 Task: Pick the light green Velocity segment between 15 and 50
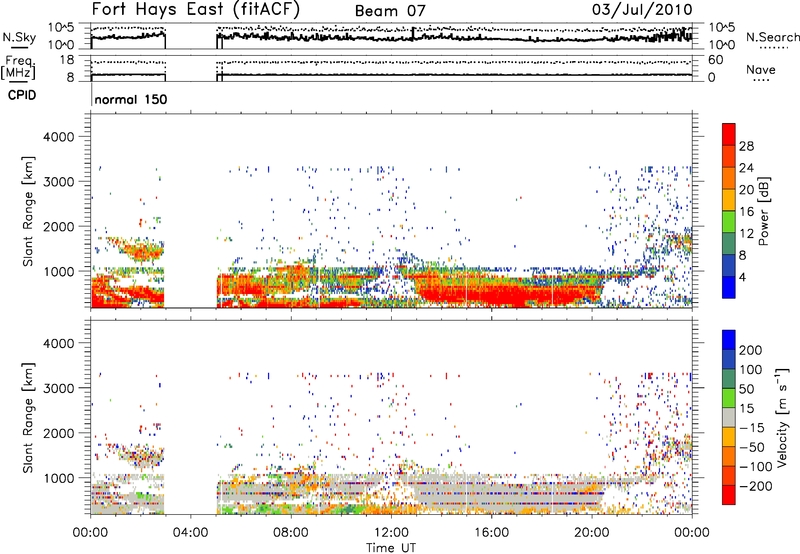[729, 398]
